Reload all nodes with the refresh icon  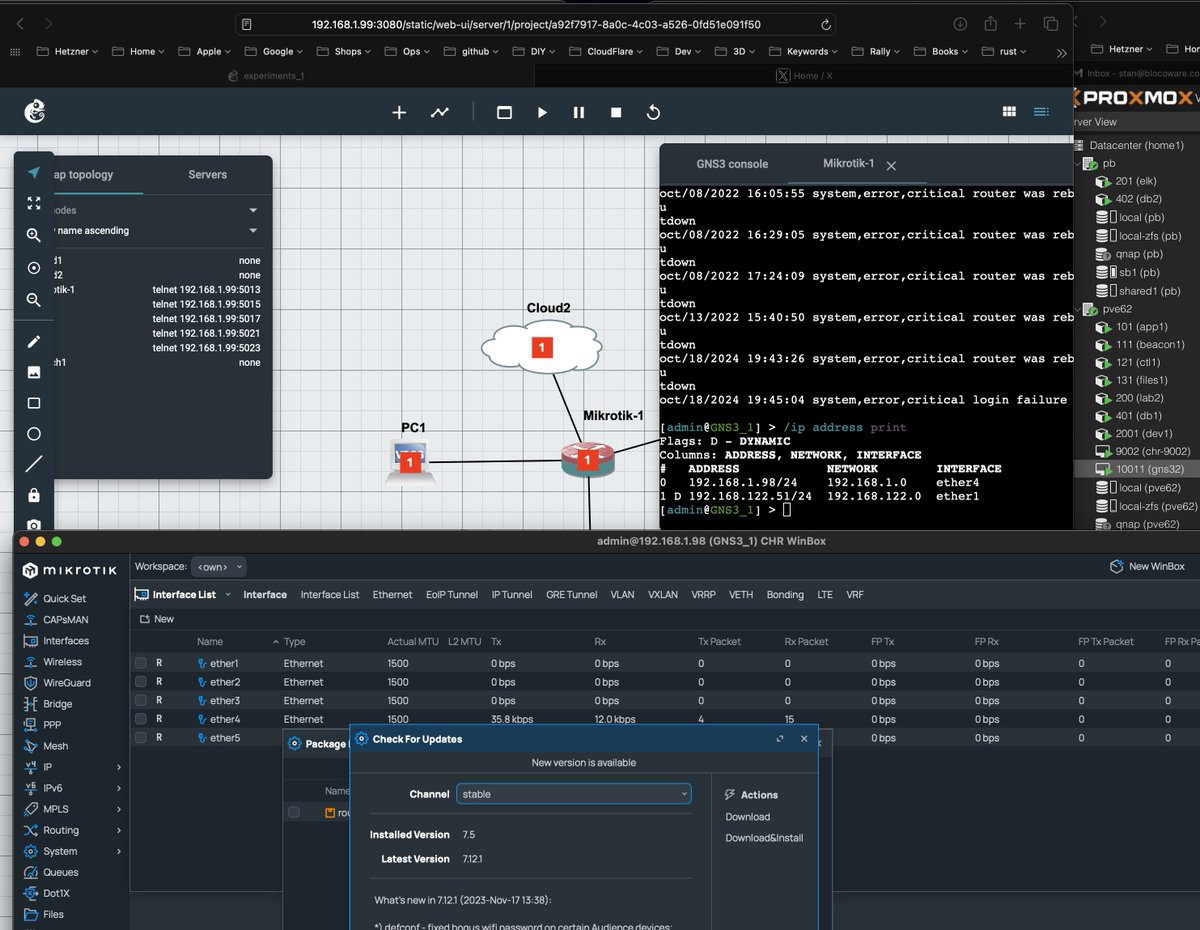tap(653, 112)
